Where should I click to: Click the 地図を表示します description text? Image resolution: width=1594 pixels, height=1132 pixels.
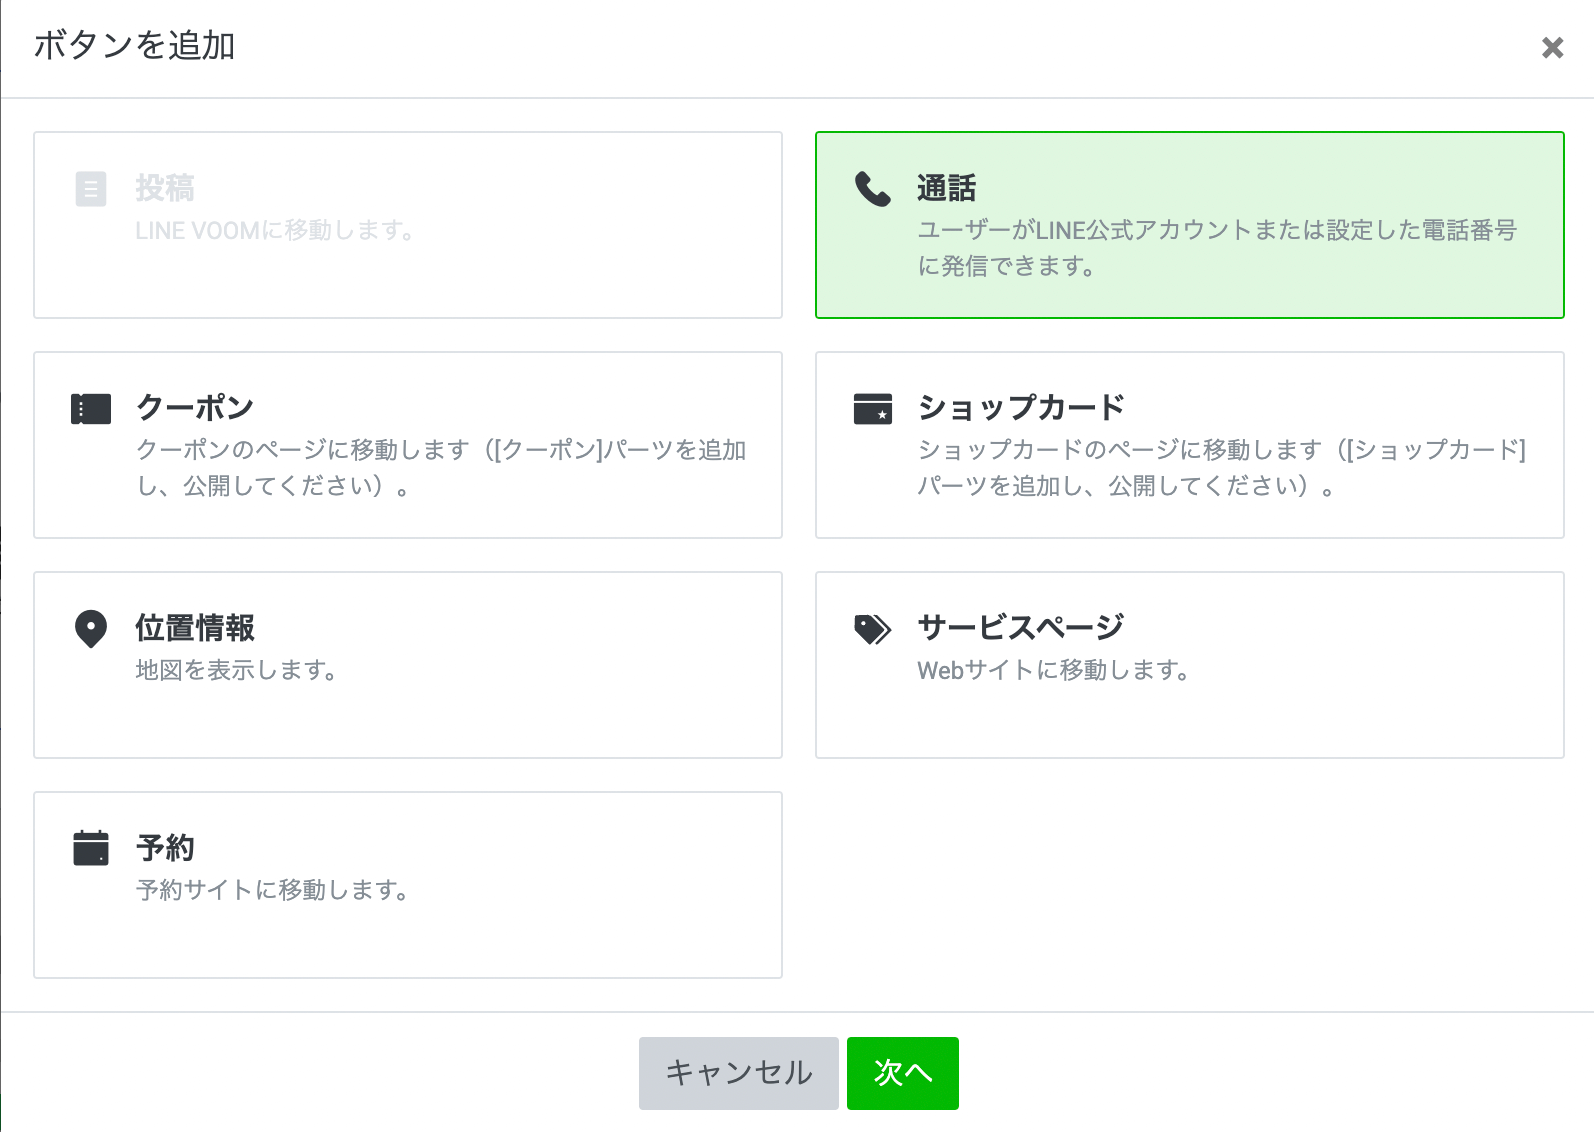pyautogui.click(x=236, y=670)
